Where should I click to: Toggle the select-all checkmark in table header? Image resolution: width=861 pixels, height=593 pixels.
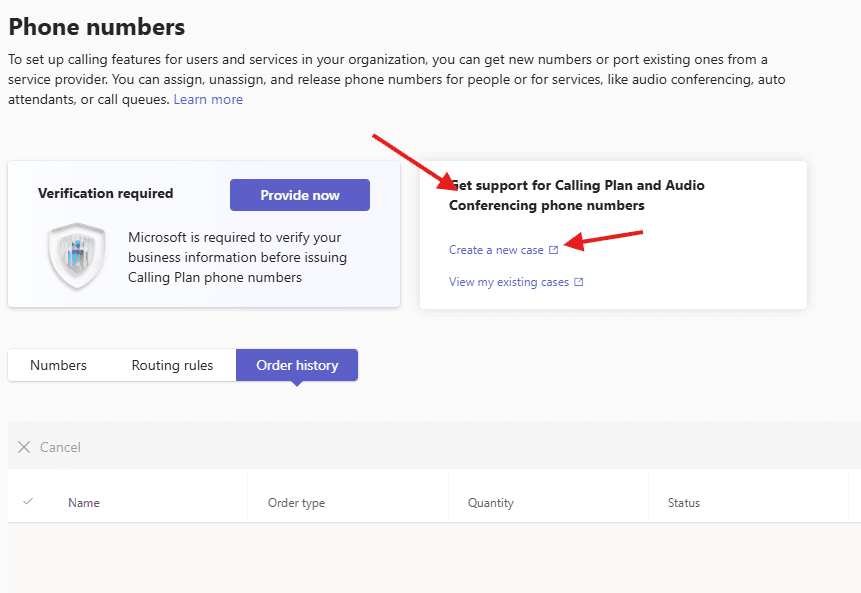pos(28,502)
